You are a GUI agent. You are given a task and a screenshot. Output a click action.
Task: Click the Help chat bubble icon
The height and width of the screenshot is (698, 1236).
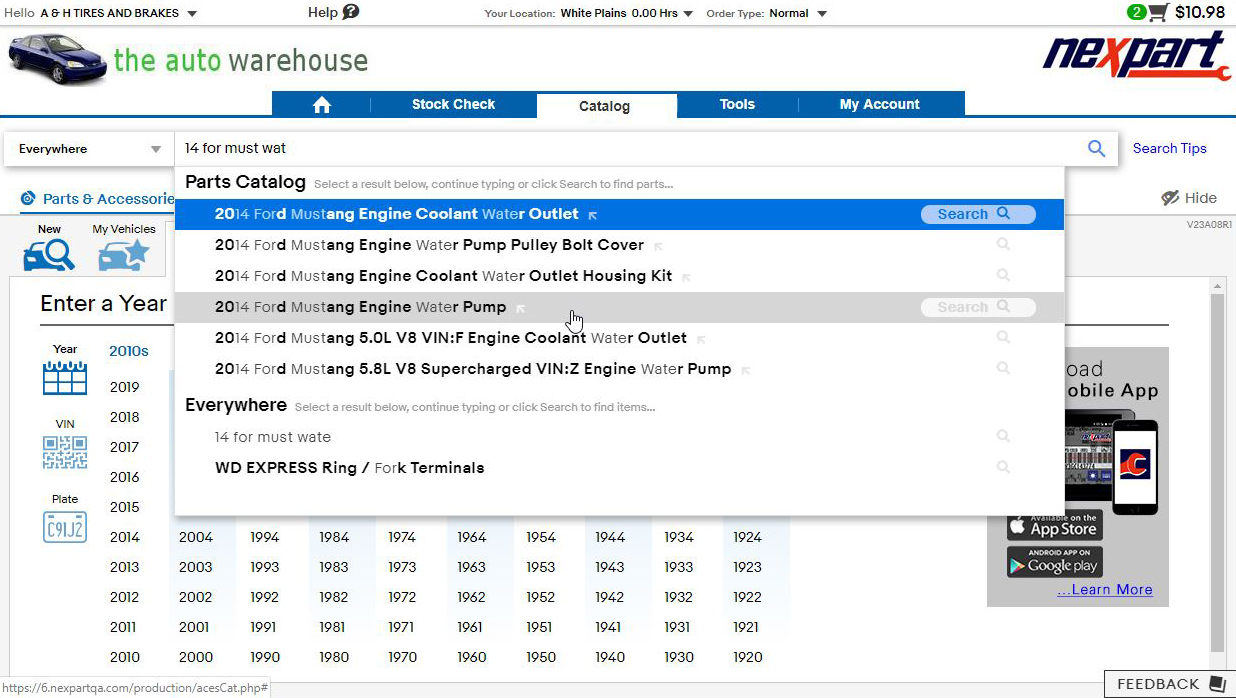(x=350, y=12)
